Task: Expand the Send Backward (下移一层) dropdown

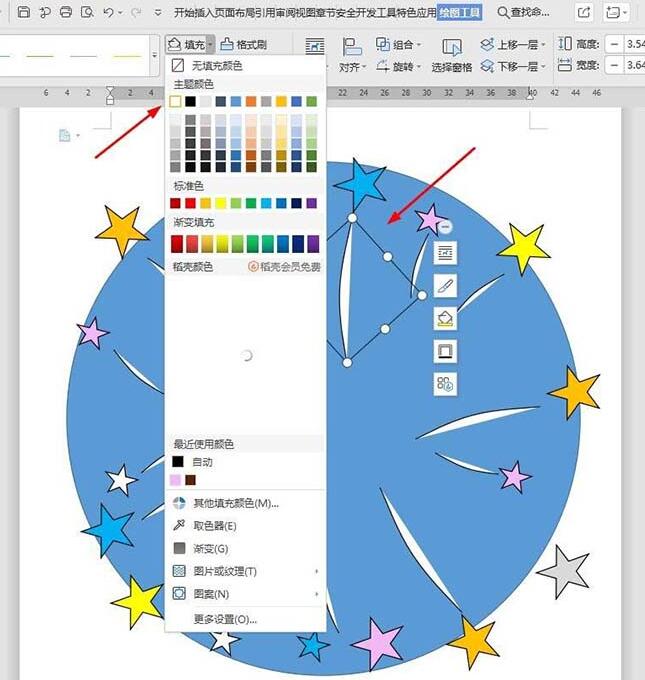Action: (x=544, y=66)
